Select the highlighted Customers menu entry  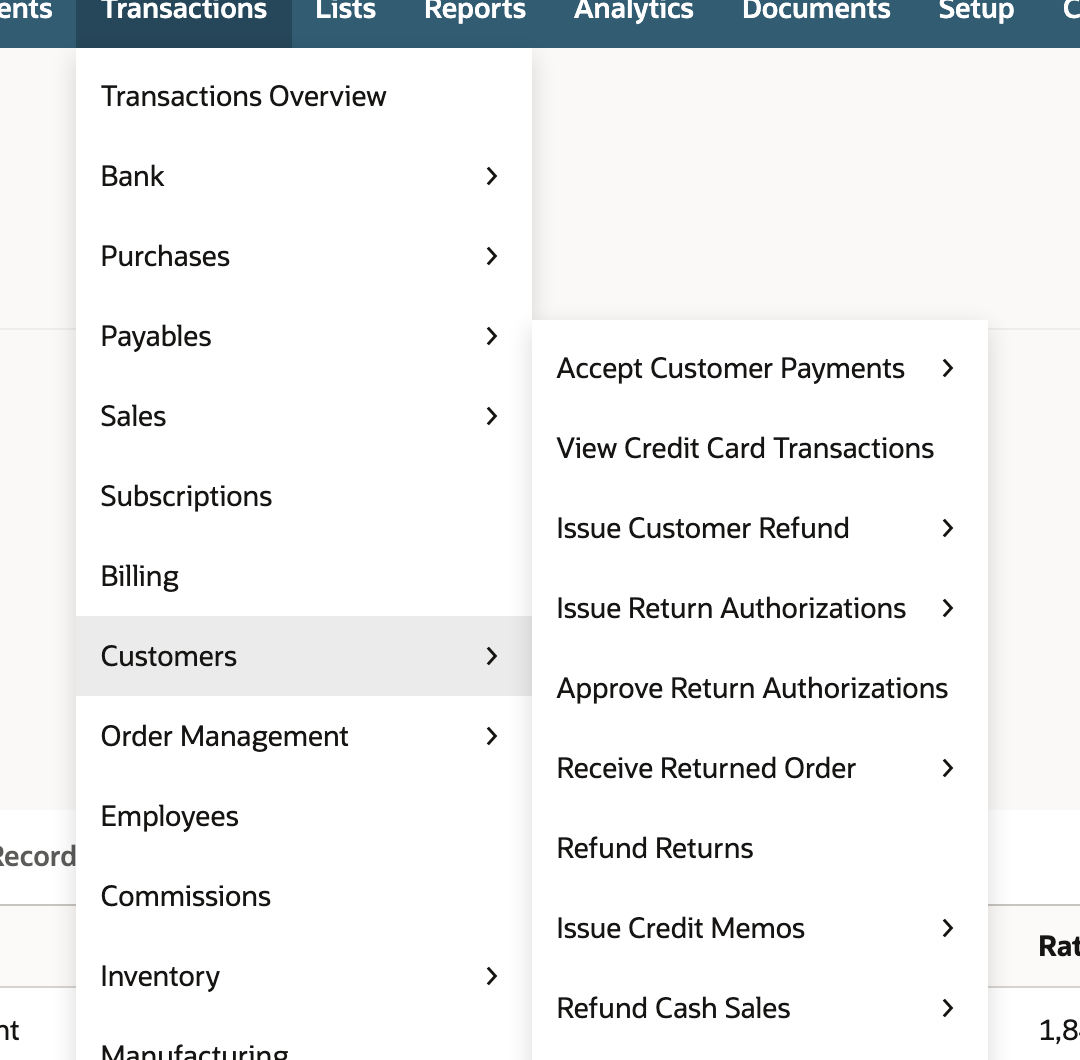(304, 656)
